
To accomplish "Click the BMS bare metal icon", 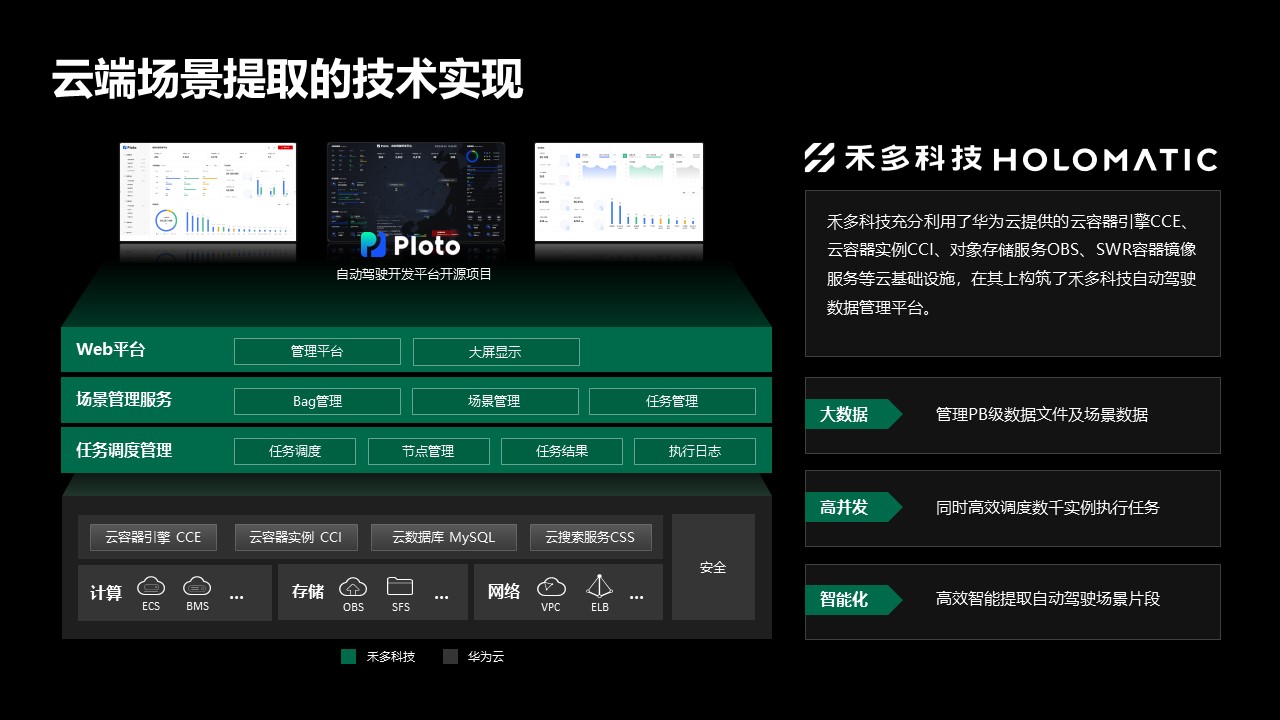I will tap(198, 586).
